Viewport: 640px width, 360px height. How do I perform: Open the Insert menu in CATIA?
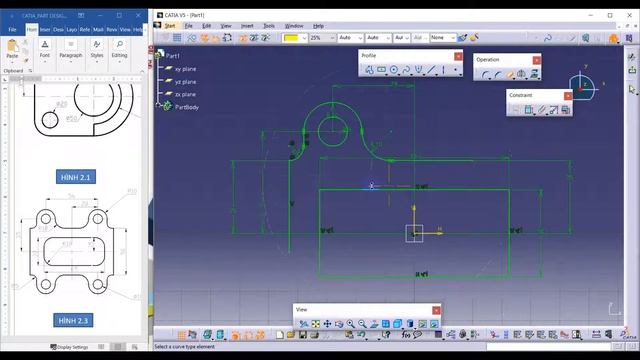pos(247,26)
